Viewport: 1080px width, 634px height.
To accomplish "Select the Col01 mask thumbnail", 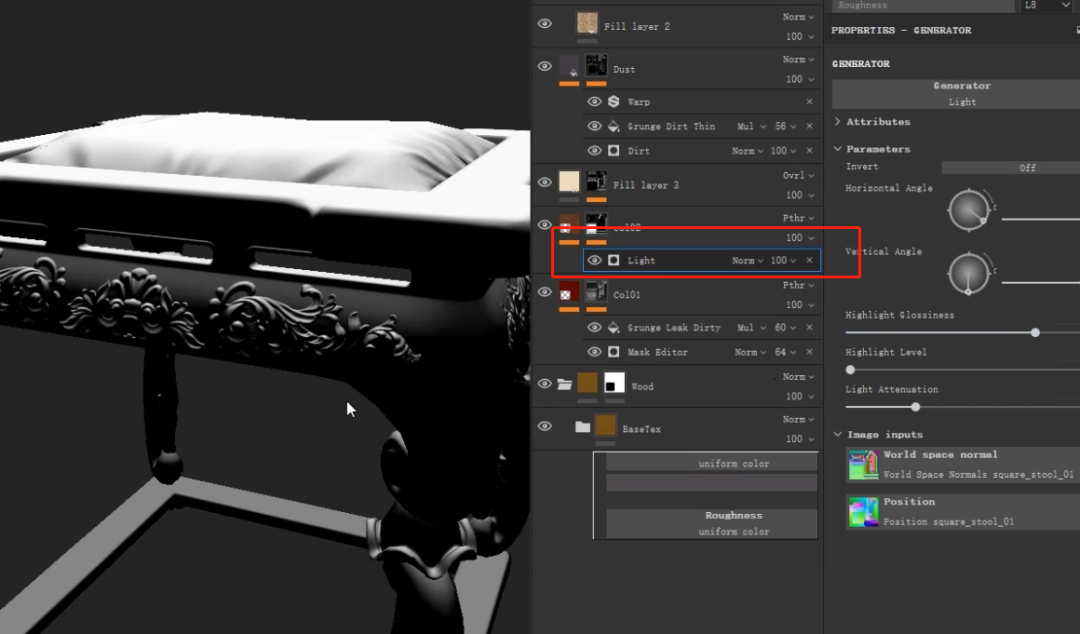I will [x=596, y=292].
